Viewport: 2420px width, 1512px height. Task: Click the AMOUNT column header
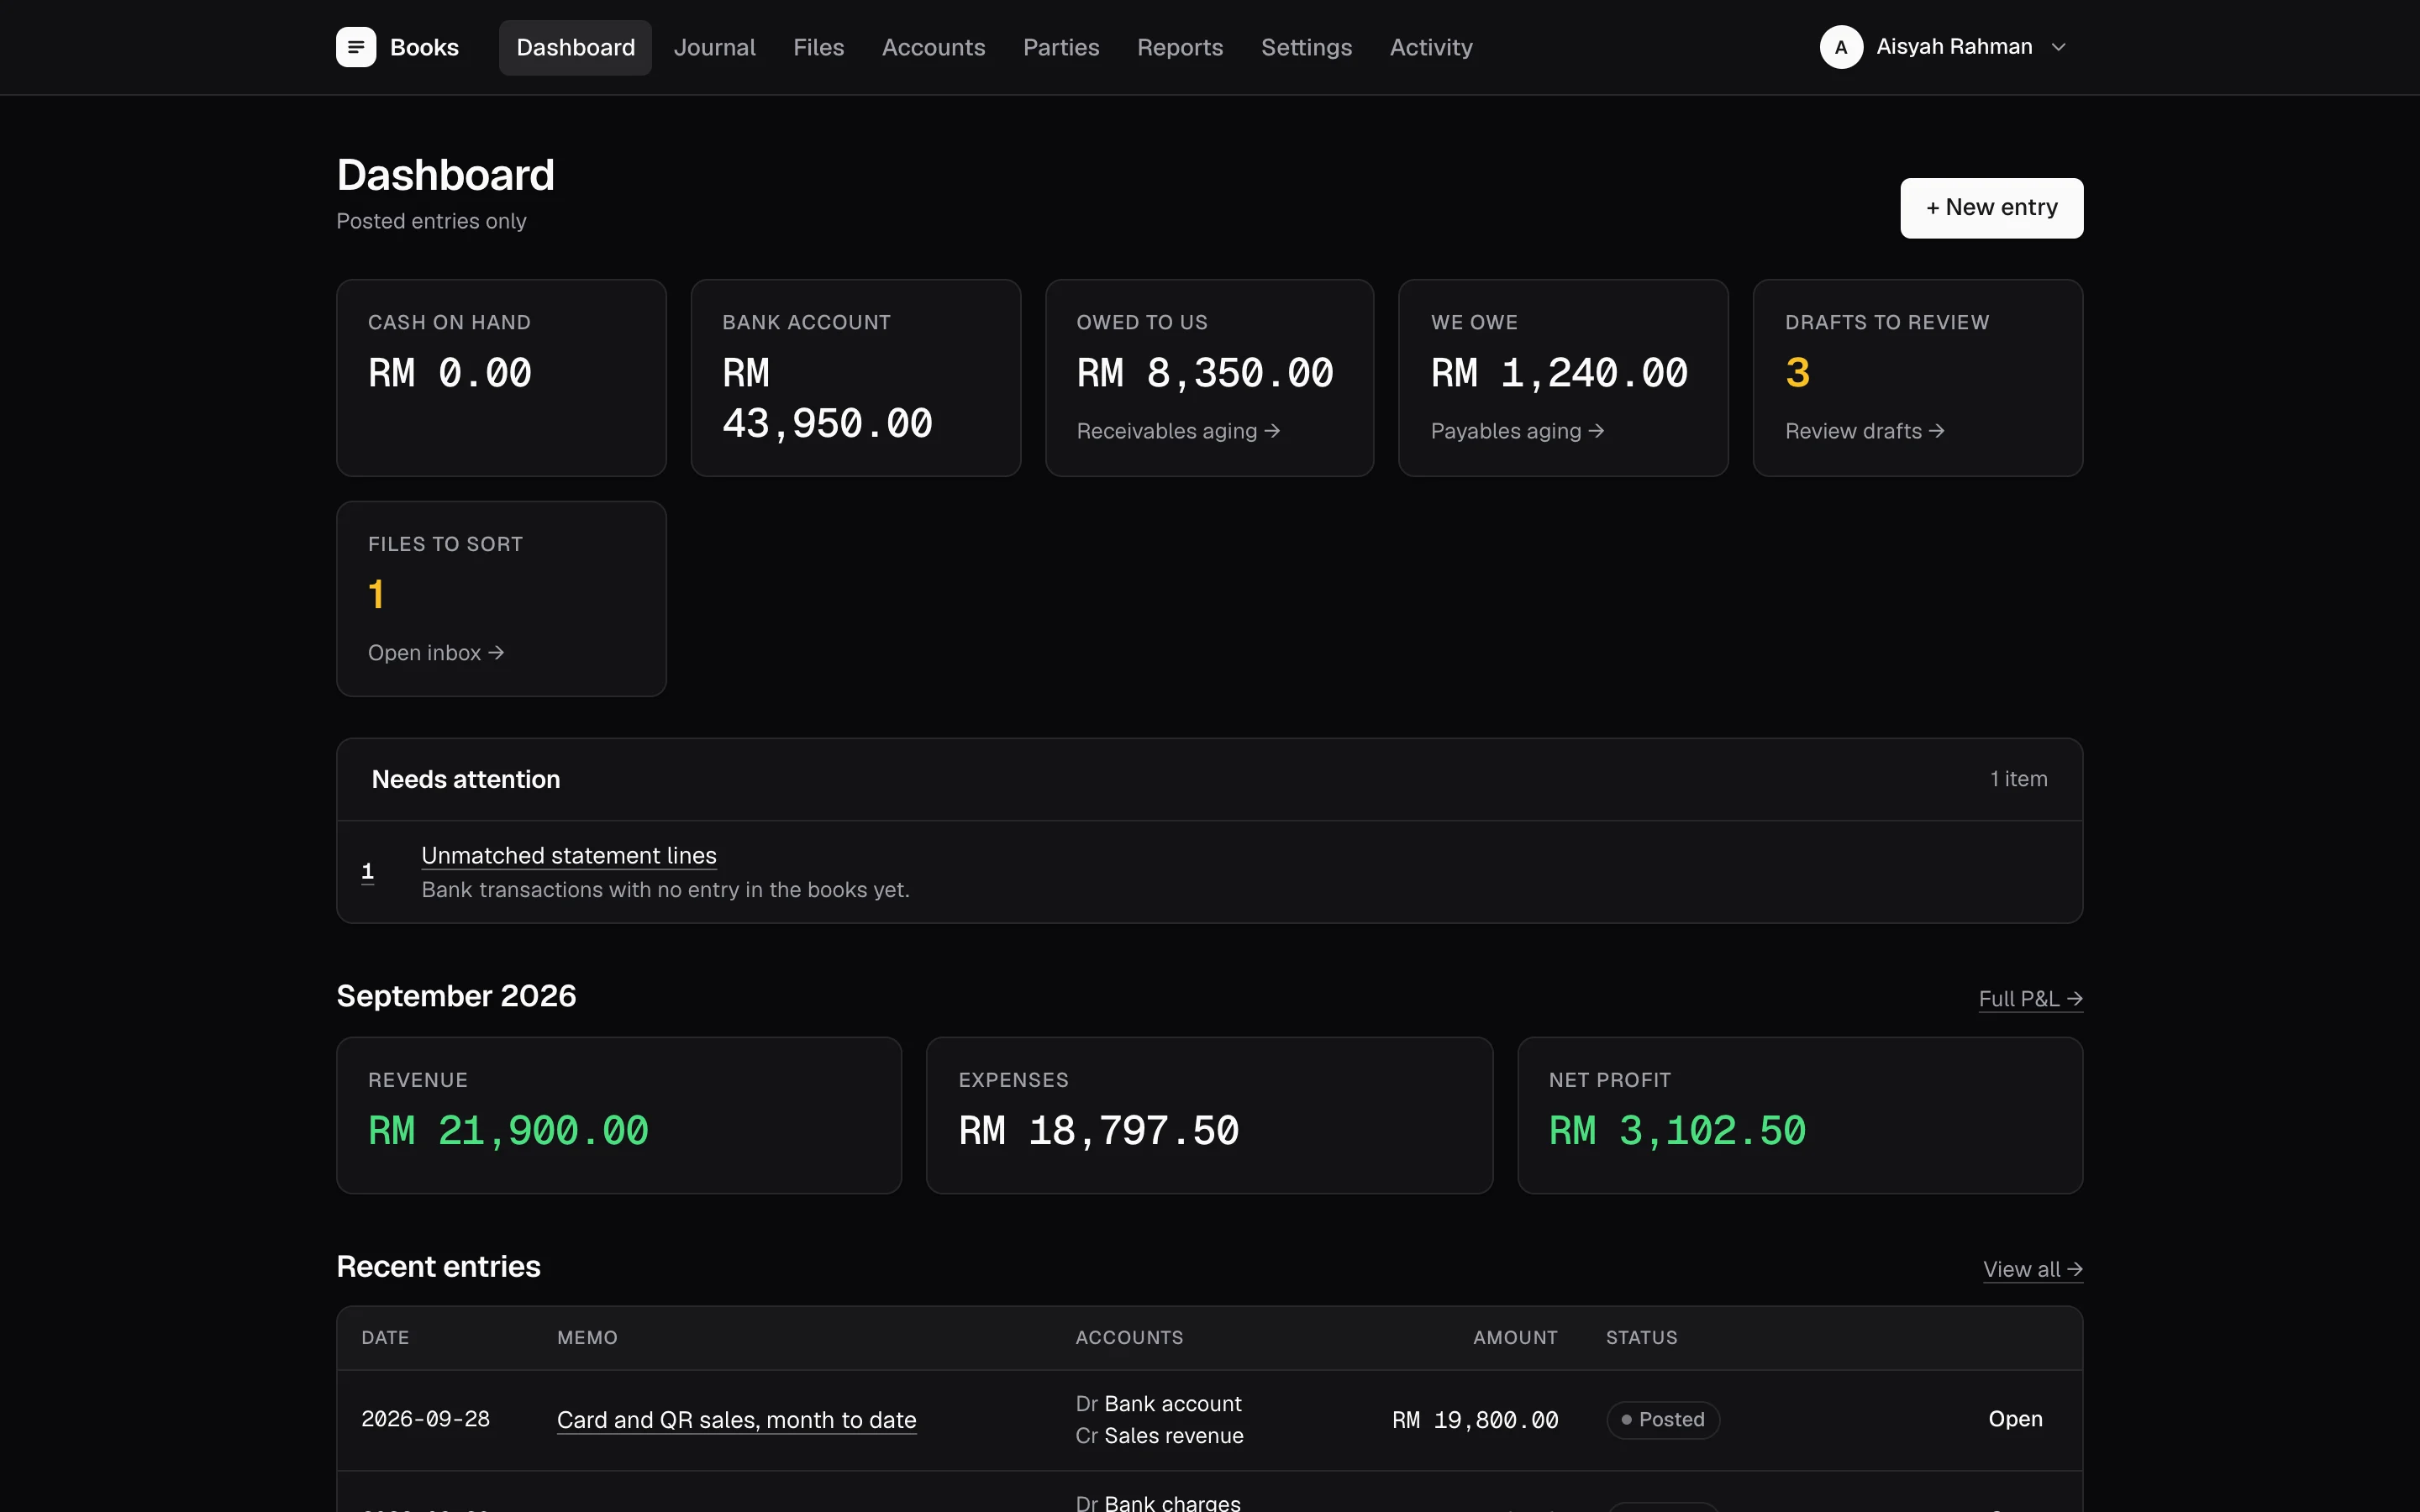pos(1515,1338)
